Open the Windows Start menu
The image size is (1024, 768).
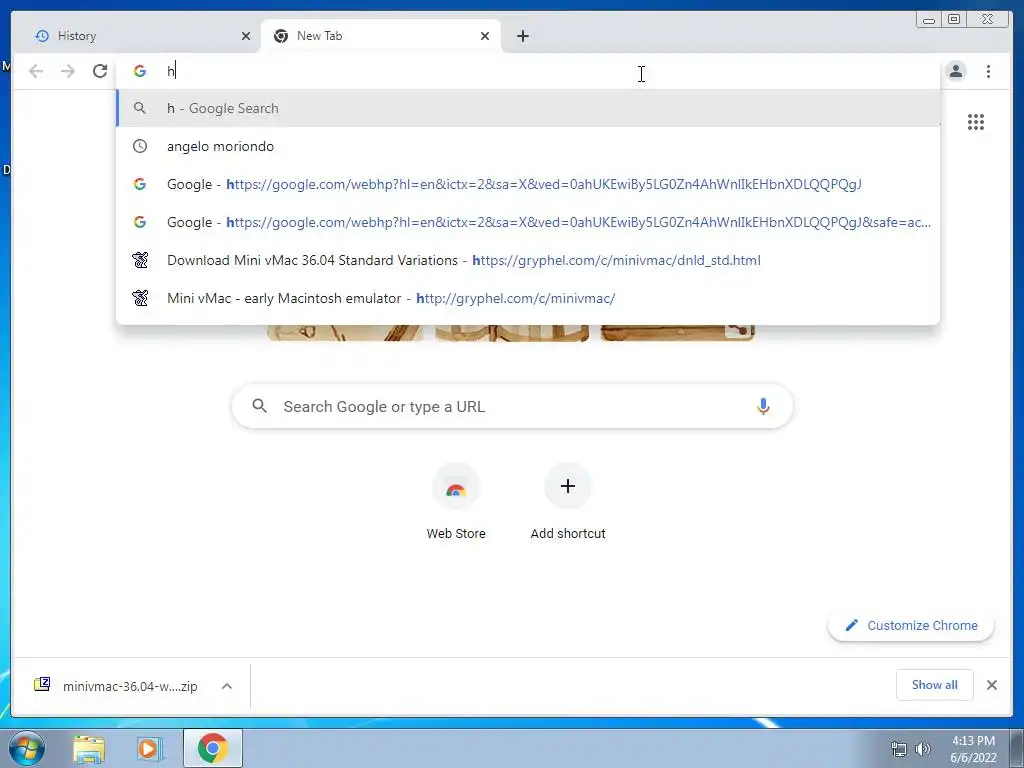27,748
